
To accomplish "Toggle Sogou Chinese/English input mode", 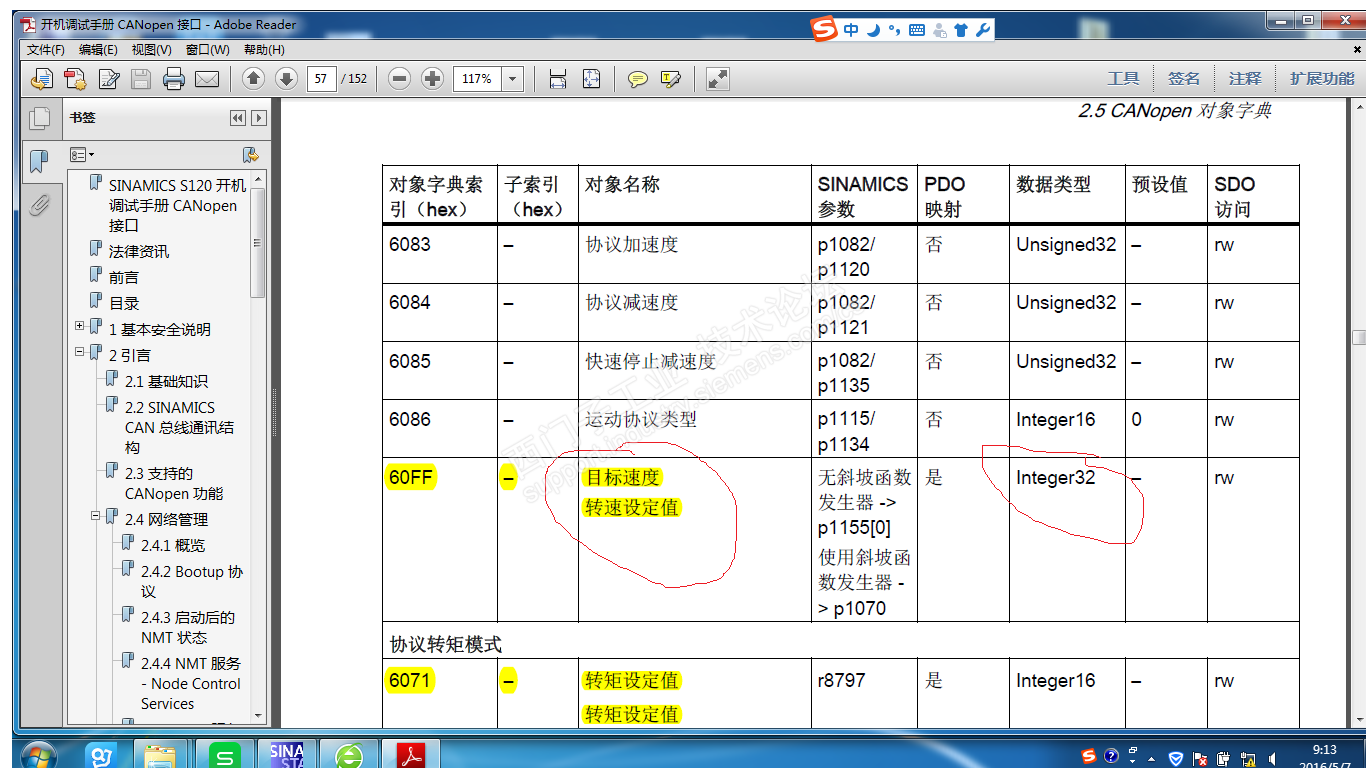I will (851, 30).
